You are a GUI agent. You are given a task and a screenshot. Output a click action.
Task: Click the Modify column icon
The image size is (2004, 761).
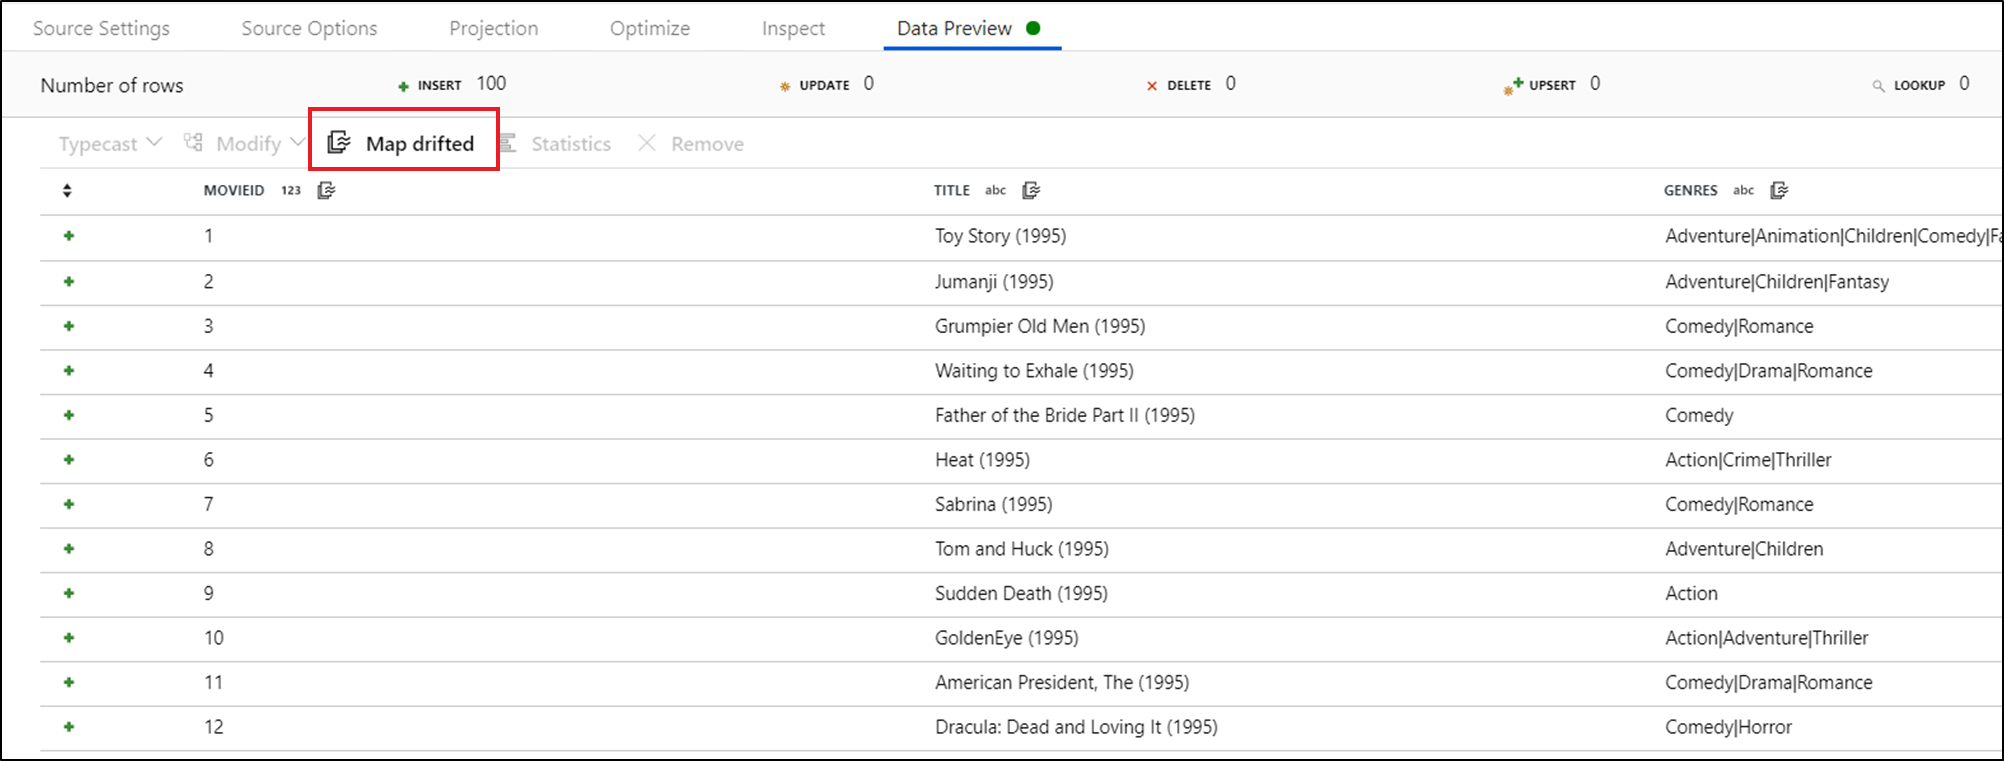(x=193, y=143)
